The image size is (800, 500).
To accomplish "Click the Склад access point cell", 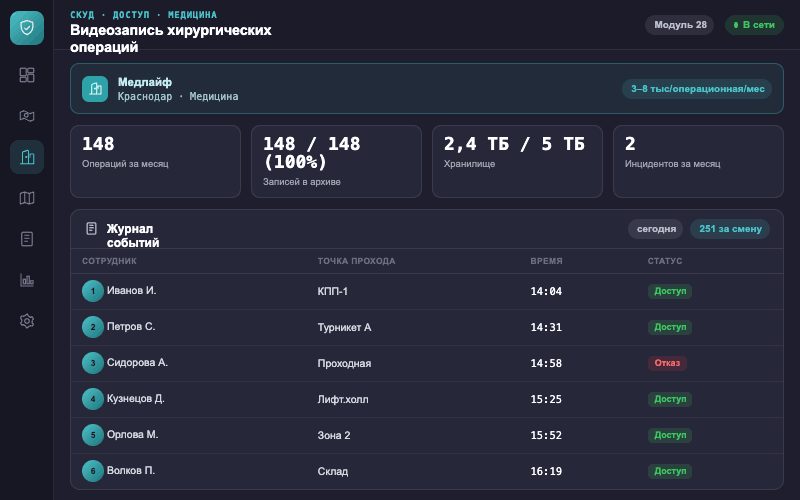I will [x=333, y=471].
